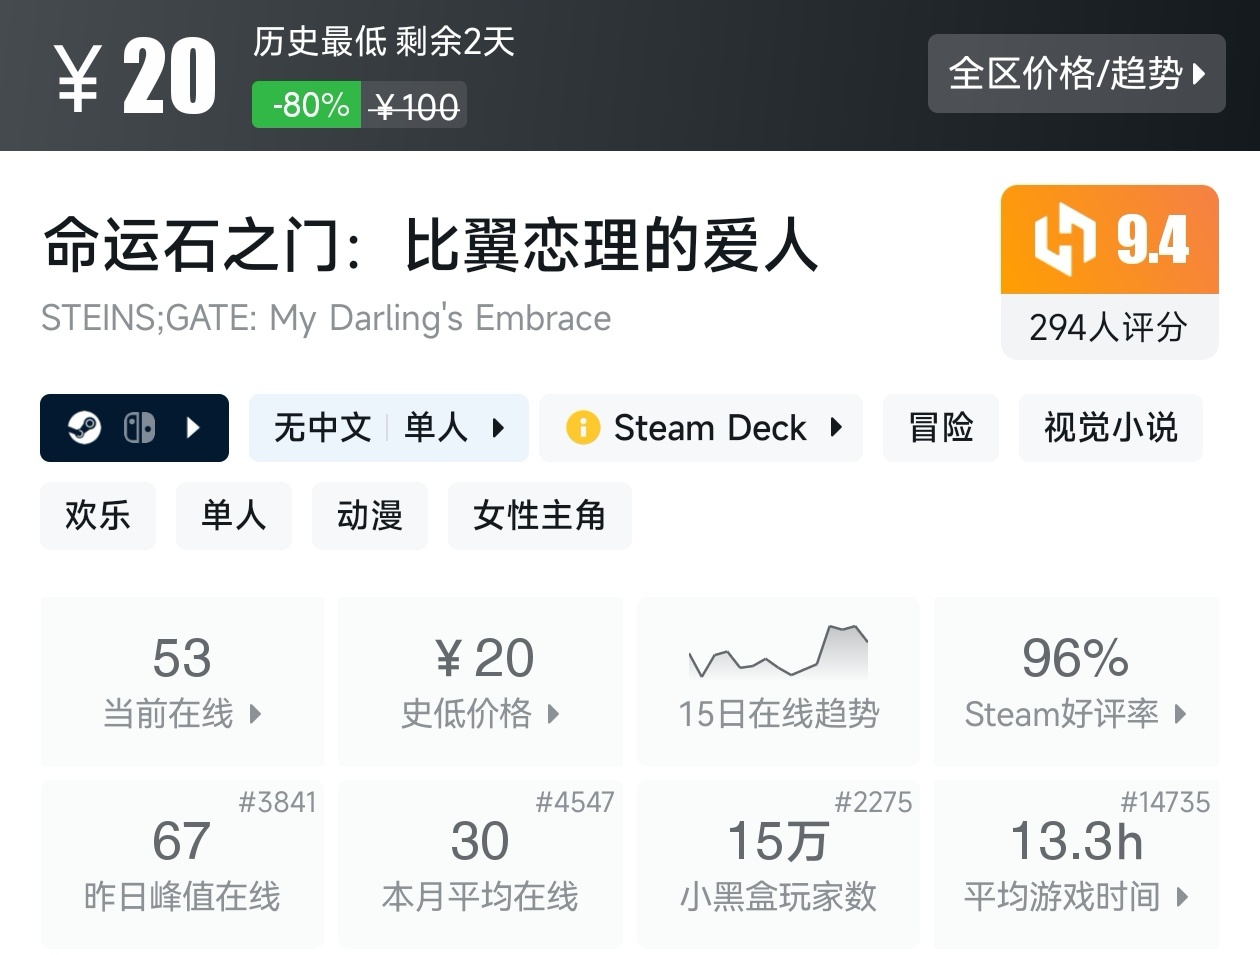Click the yellow Steam Deck info icon

pyautogui.click(x=583, y=428)
